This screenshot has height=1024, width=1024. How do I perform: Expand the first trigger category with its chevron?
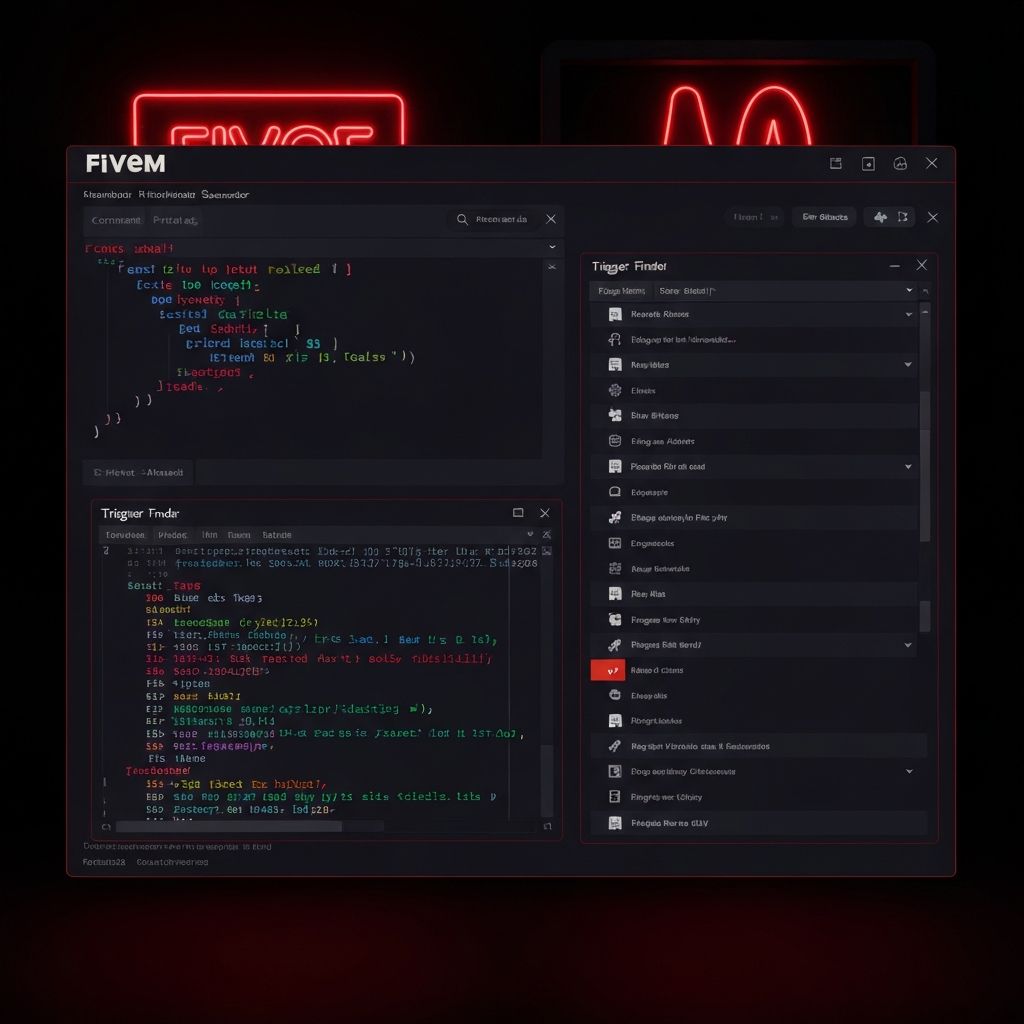(x=908, y=314)
